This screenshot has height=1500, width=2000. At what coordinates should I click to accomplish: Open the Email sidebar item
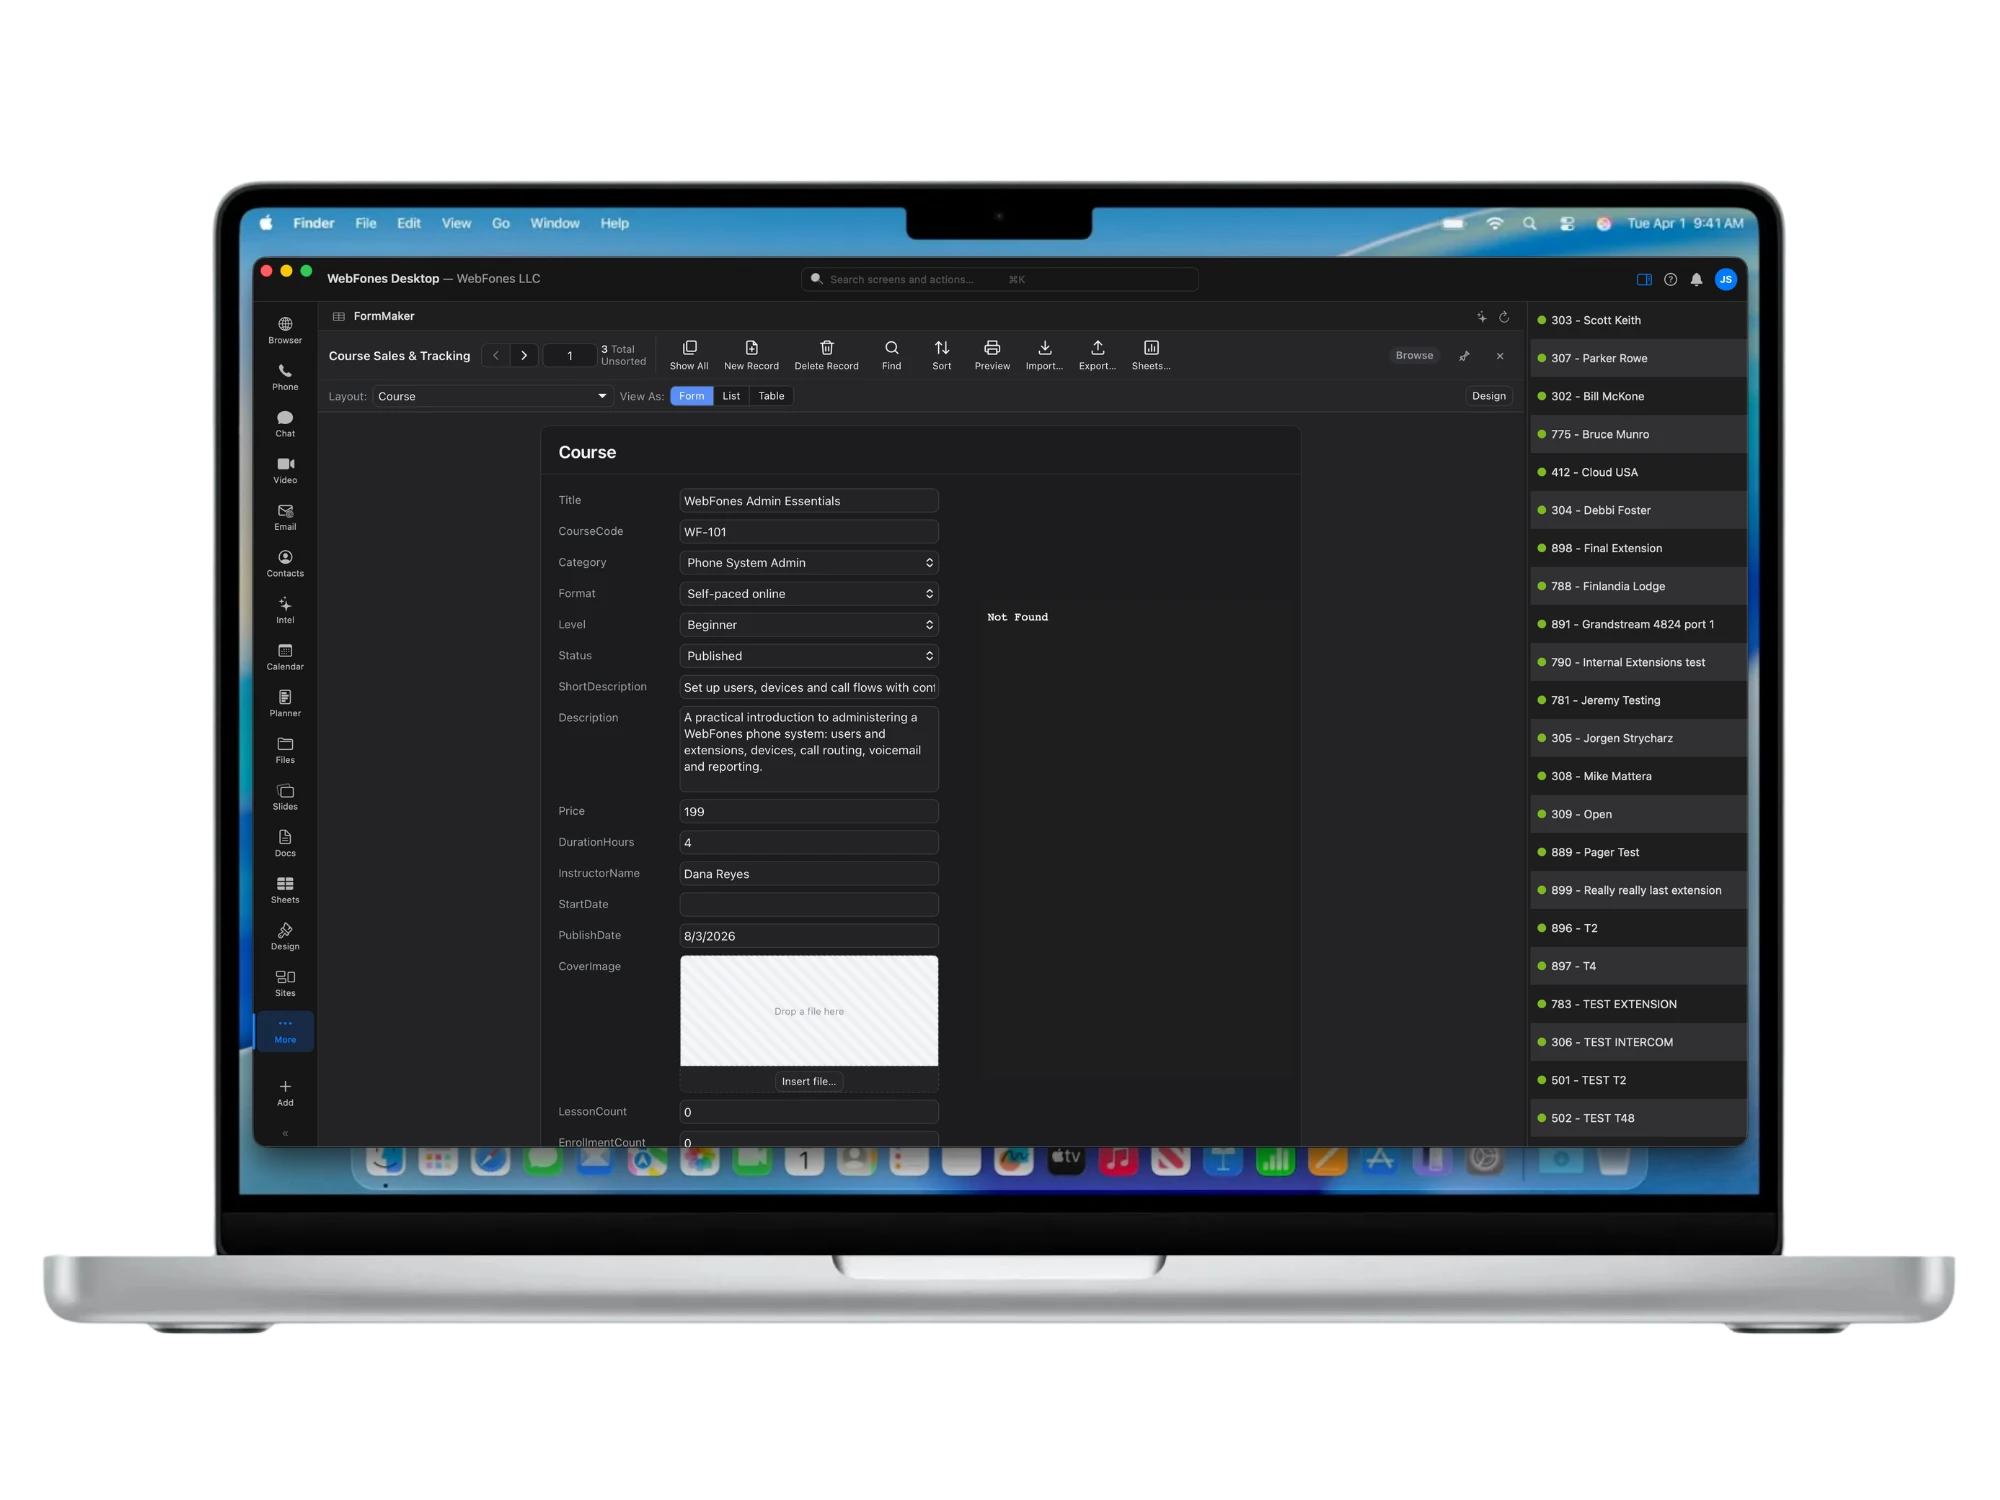tap(285, 517)
